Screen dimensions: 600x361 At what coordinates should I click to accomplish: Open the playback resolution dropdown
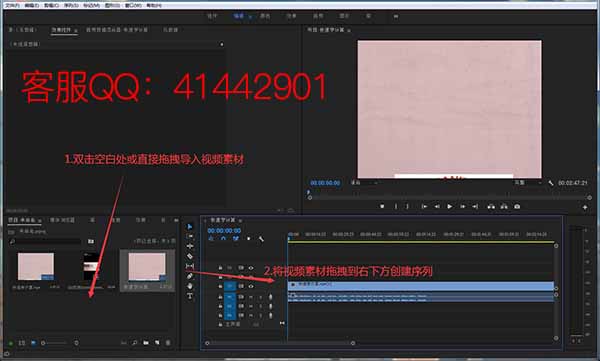[528, 183]
